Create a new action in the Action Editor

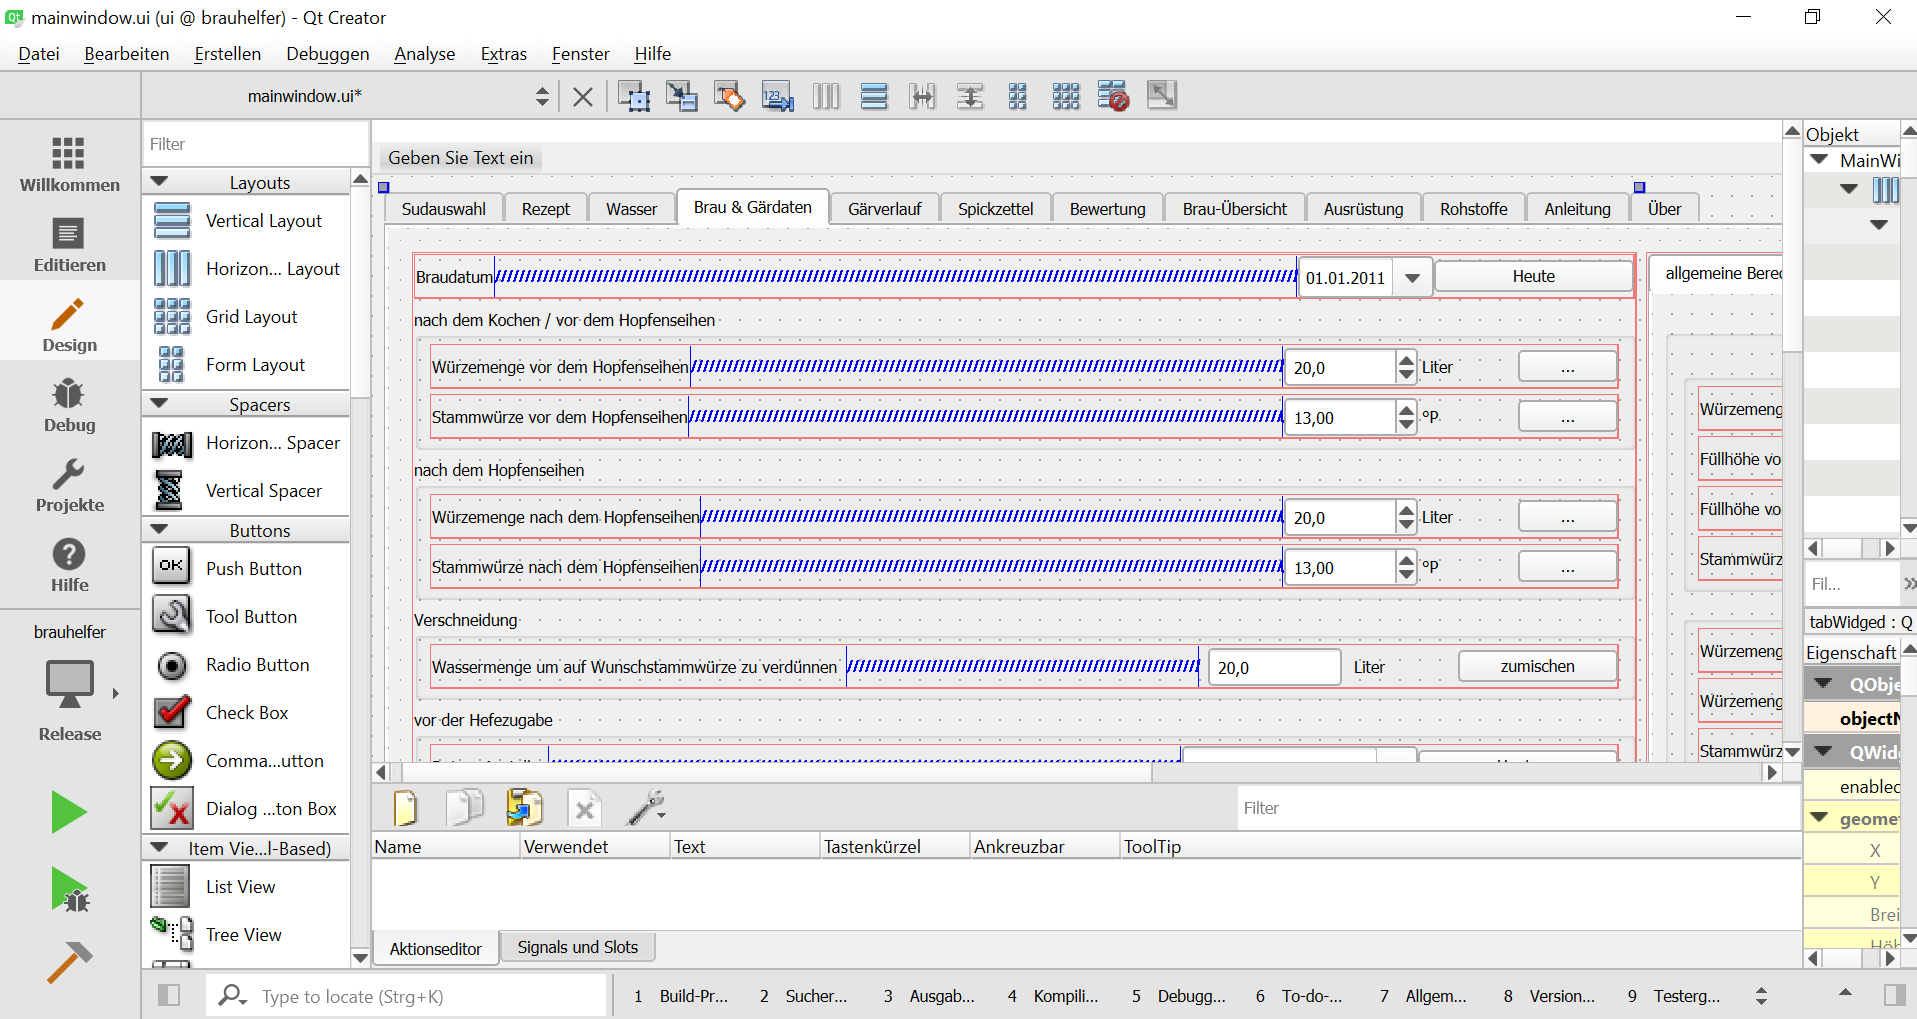pyautogui.click(x=406, y=808)
